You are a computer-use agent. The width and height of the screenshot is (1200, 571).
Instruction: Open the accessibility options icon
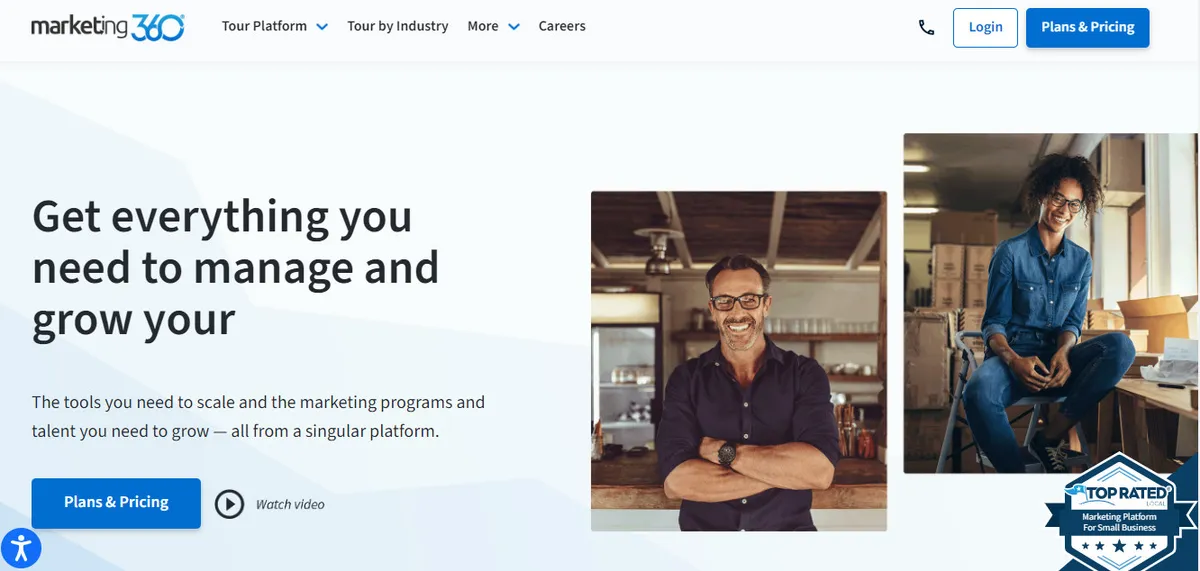(x=21, y=548)
